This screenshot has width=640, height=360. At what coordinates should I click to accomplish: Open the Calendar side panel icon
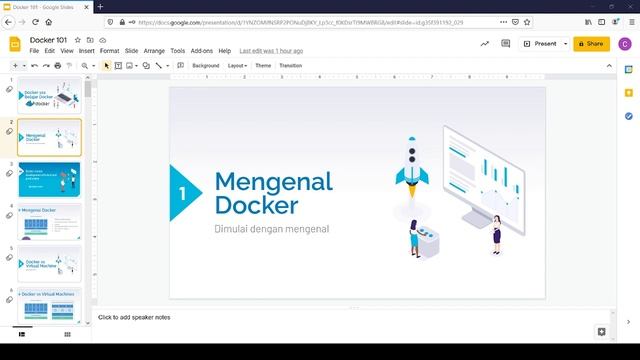(629, 70)
